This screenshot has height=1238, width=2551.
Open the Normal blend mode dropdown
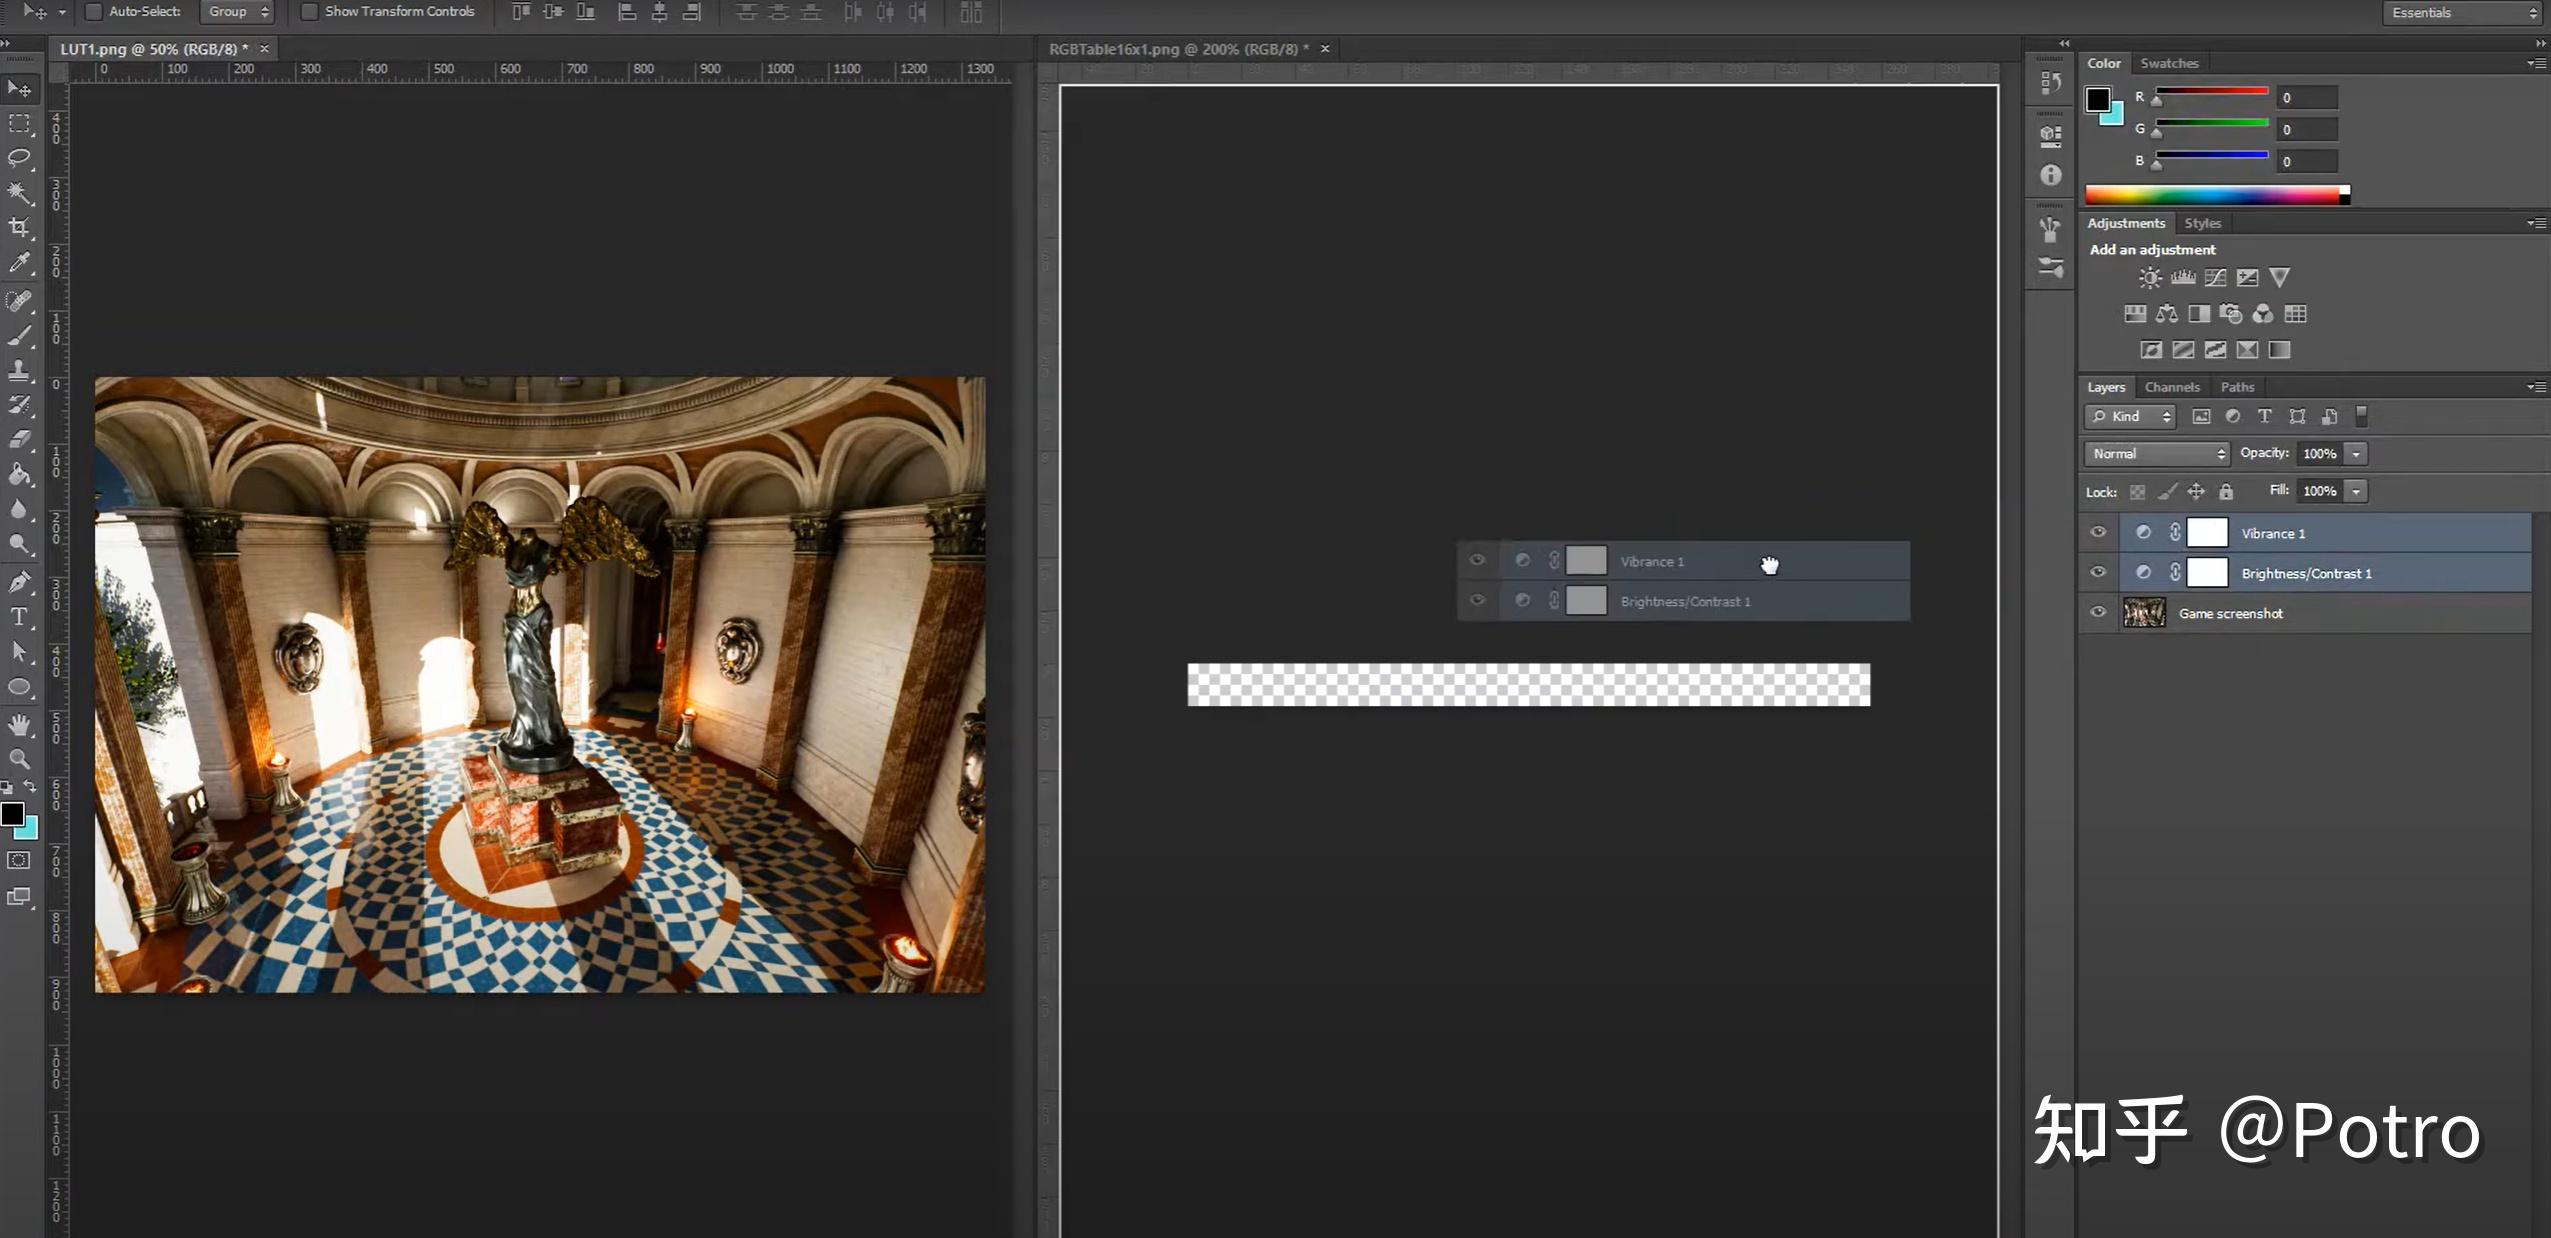pyautogui.click(x=2158, y=454)
